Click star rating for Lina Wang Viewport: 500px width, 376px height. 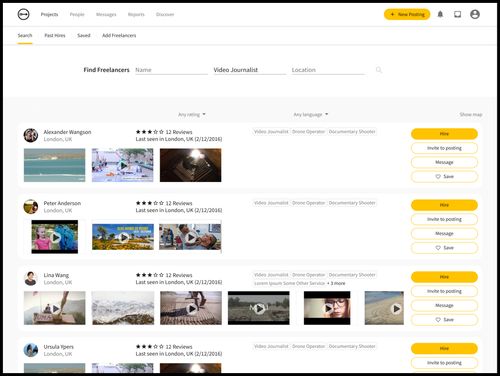coord(150,275)
